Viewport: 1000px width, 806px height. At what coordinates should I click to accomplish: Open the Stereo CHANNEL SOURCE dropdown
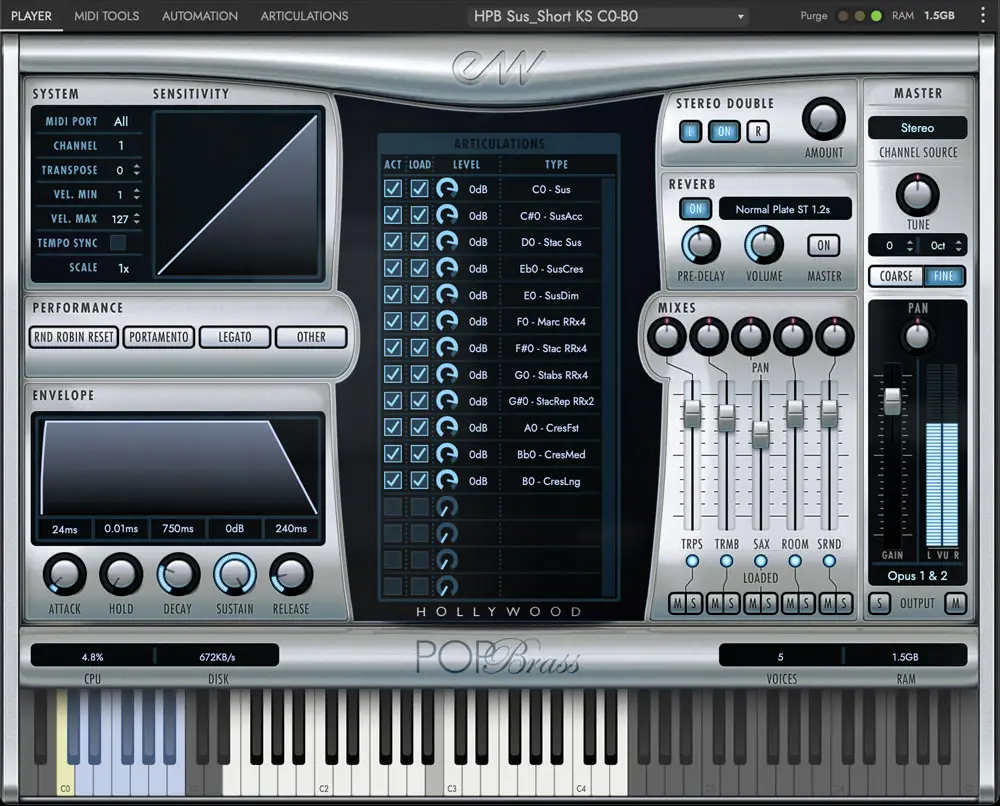click(x=917, y=128)
